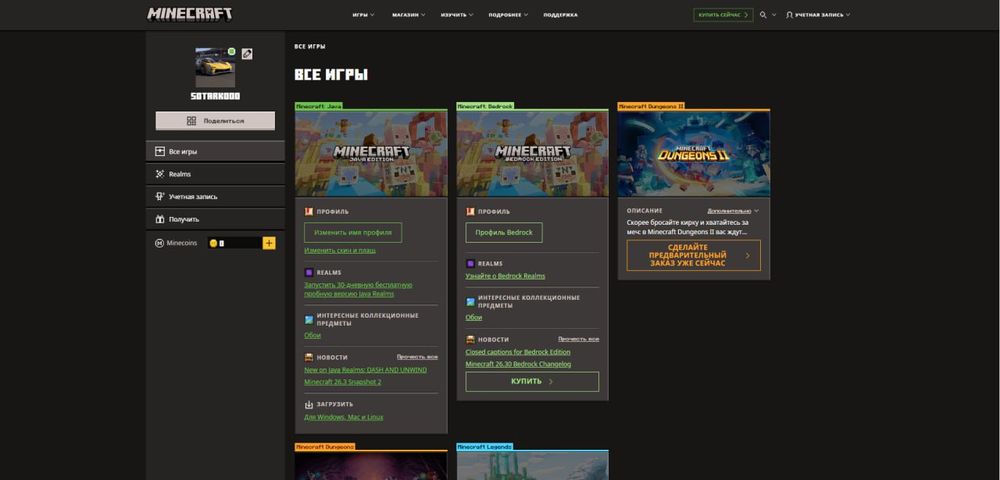Click the Все игры sidebar icon
Viewport: 1000px width, 480px height.
[x=160, y=152]
